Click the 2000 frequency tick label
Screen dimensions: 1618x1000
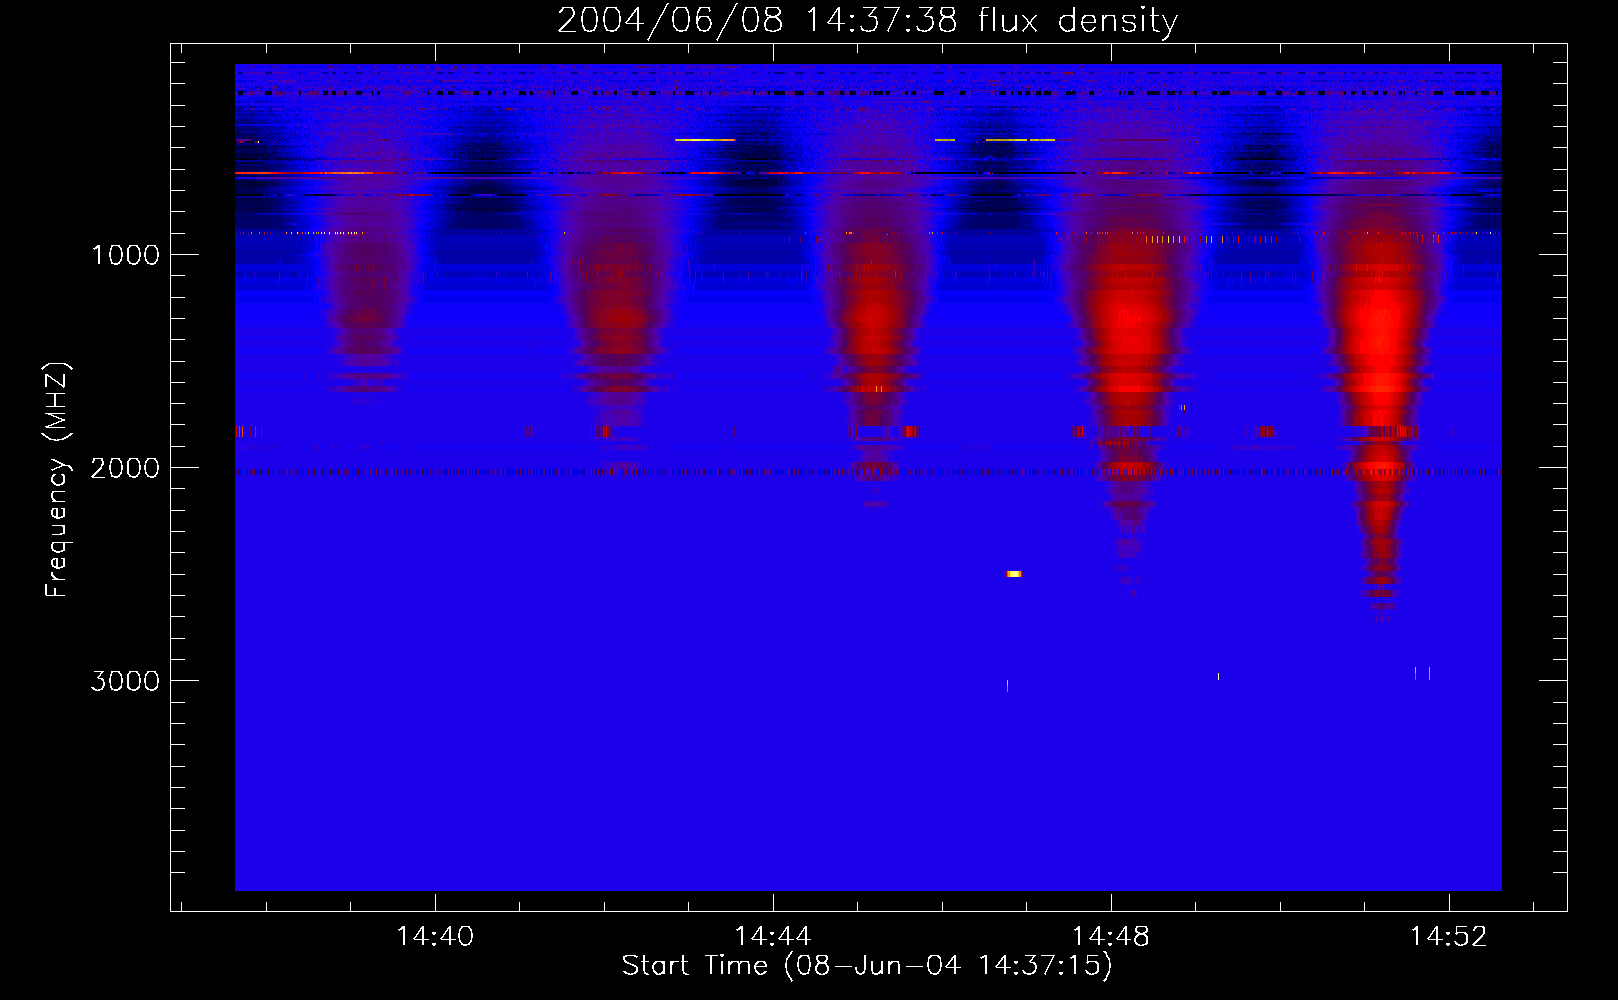pyautogui.click(x=125, y=468)
